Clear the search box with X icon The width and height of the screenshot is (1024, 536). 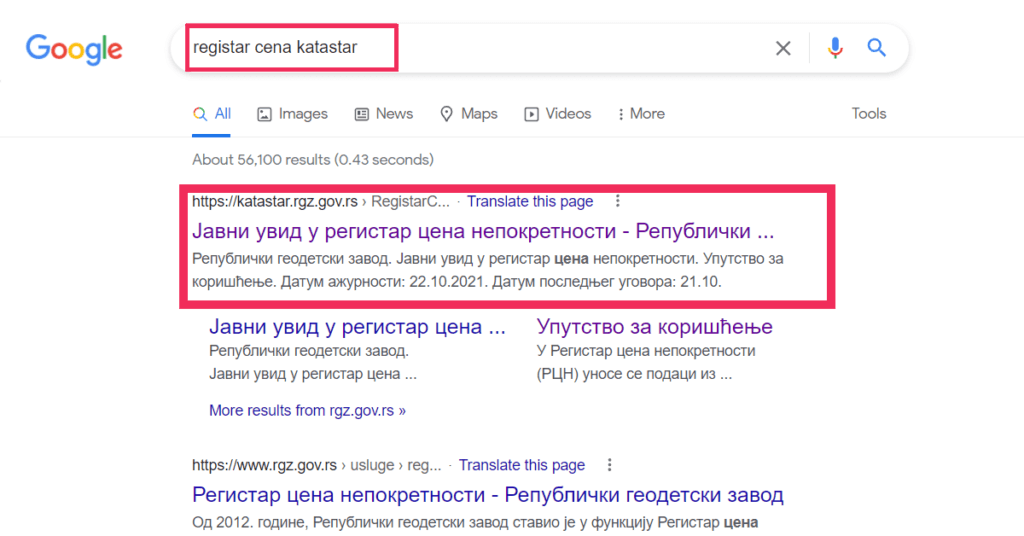tap(783, 48)
